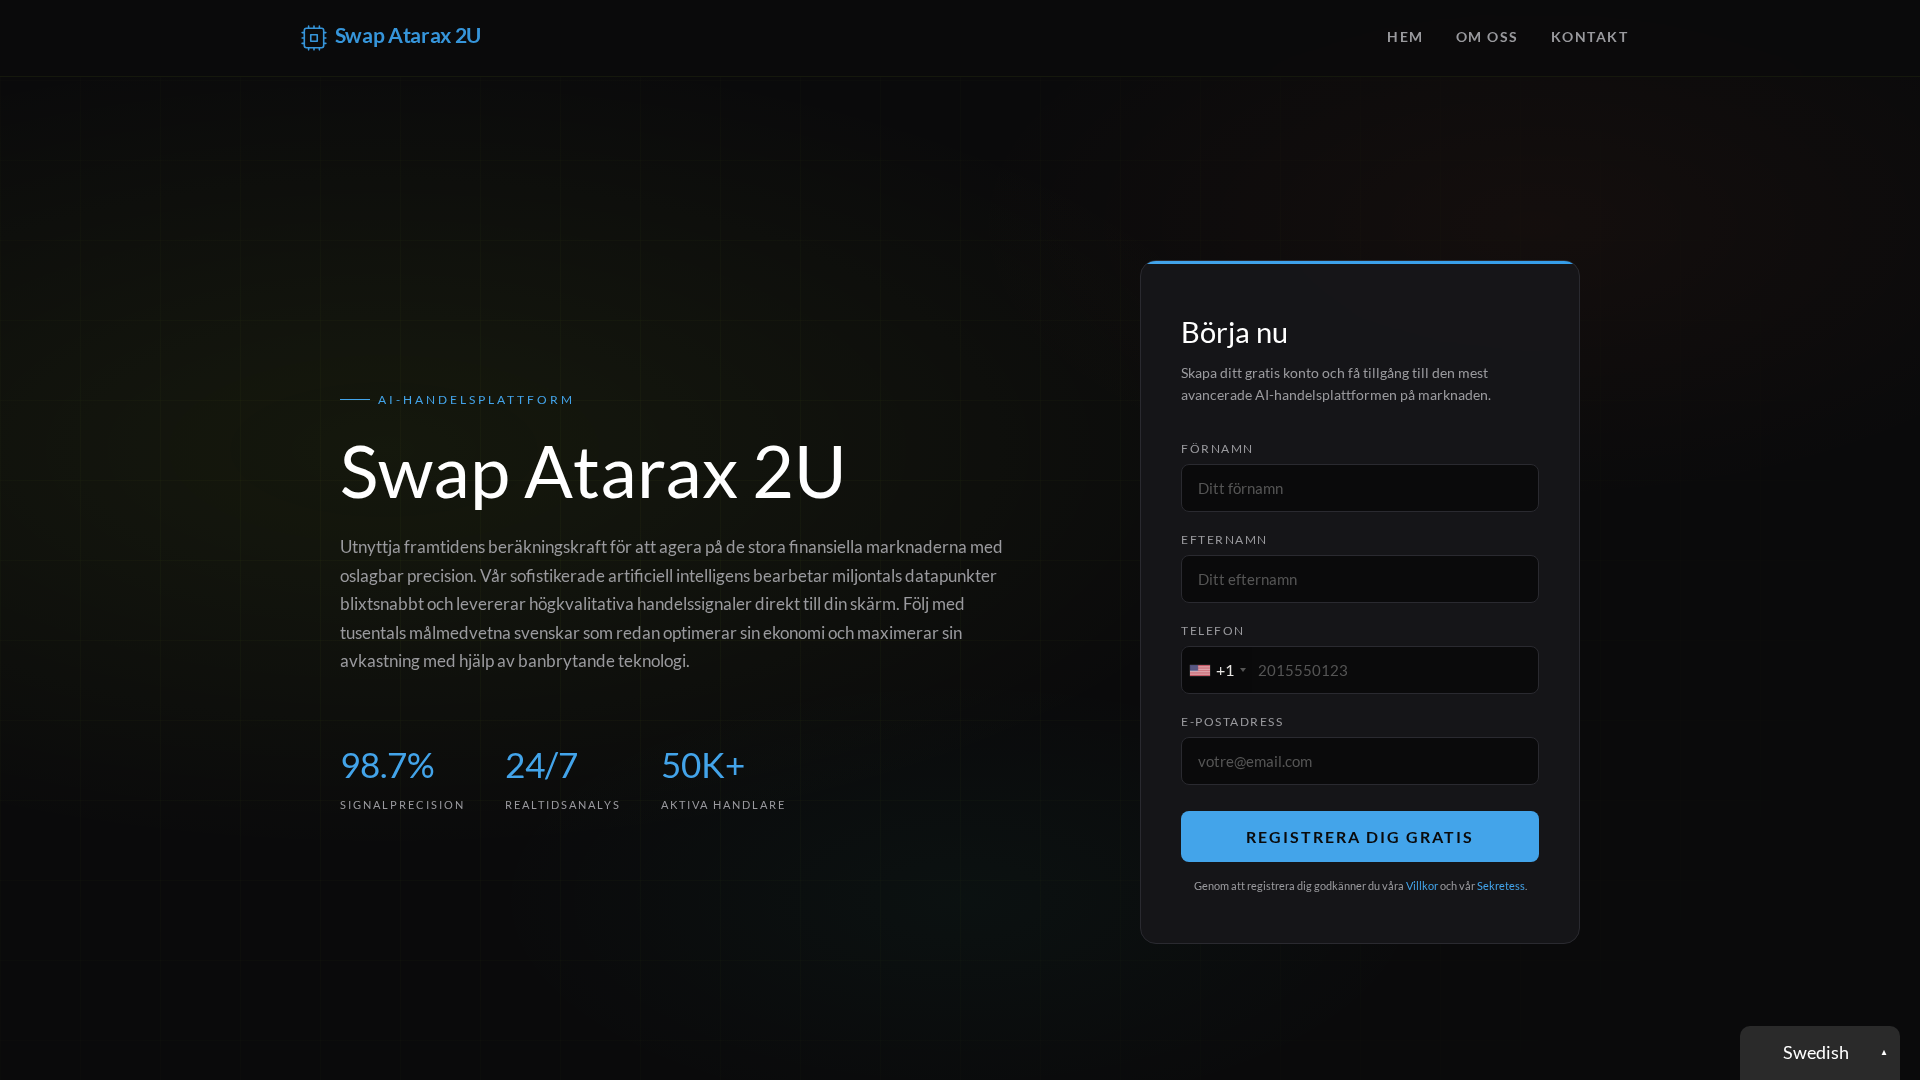Click the Registrera dig gratis button
This screenshot has width=1920, height=1080.
coord(1359,836)
